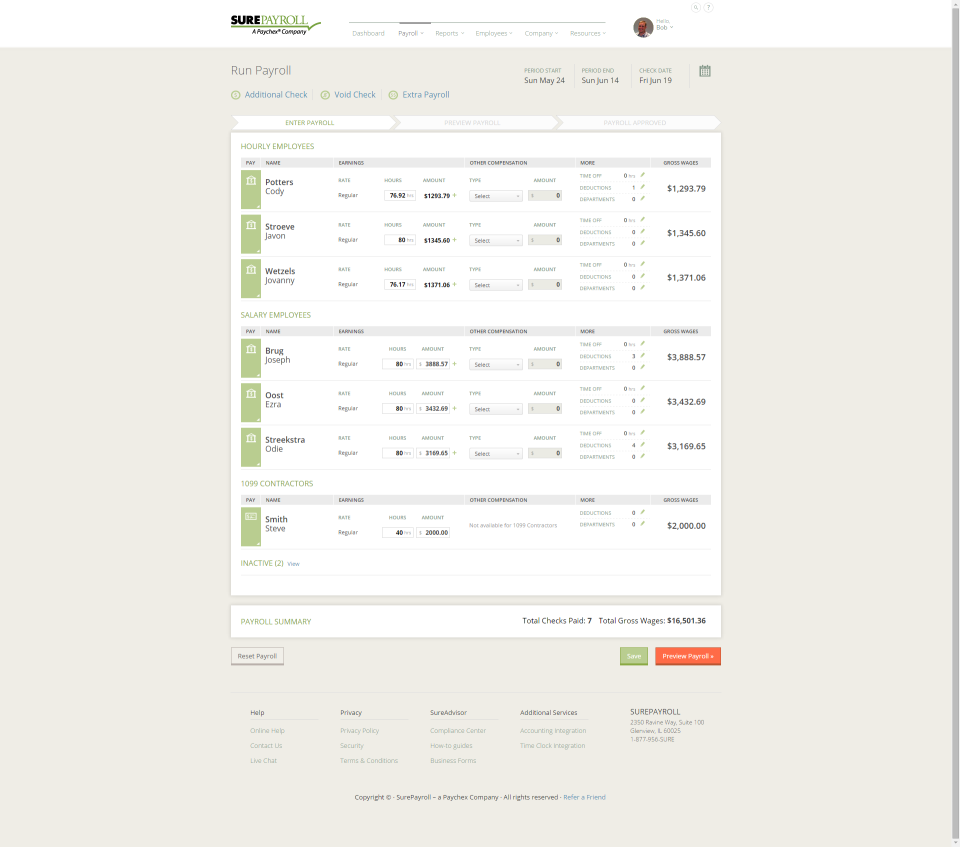Image resolution: width=960 pixels, height=847 pixels.
Task: Edit Departments pencil for Potters Cody
Action: click(642, 198)
